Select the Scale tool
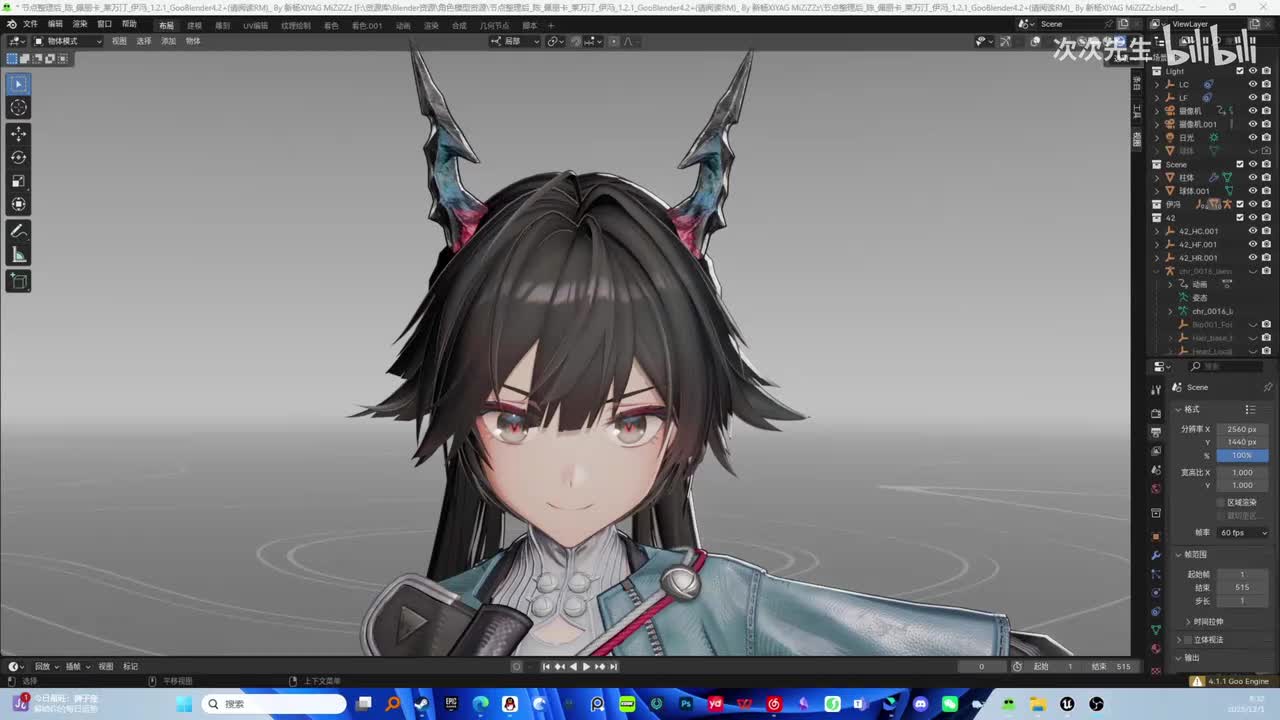Screen dimensions: 1280x720 click(x=19, y=181)
